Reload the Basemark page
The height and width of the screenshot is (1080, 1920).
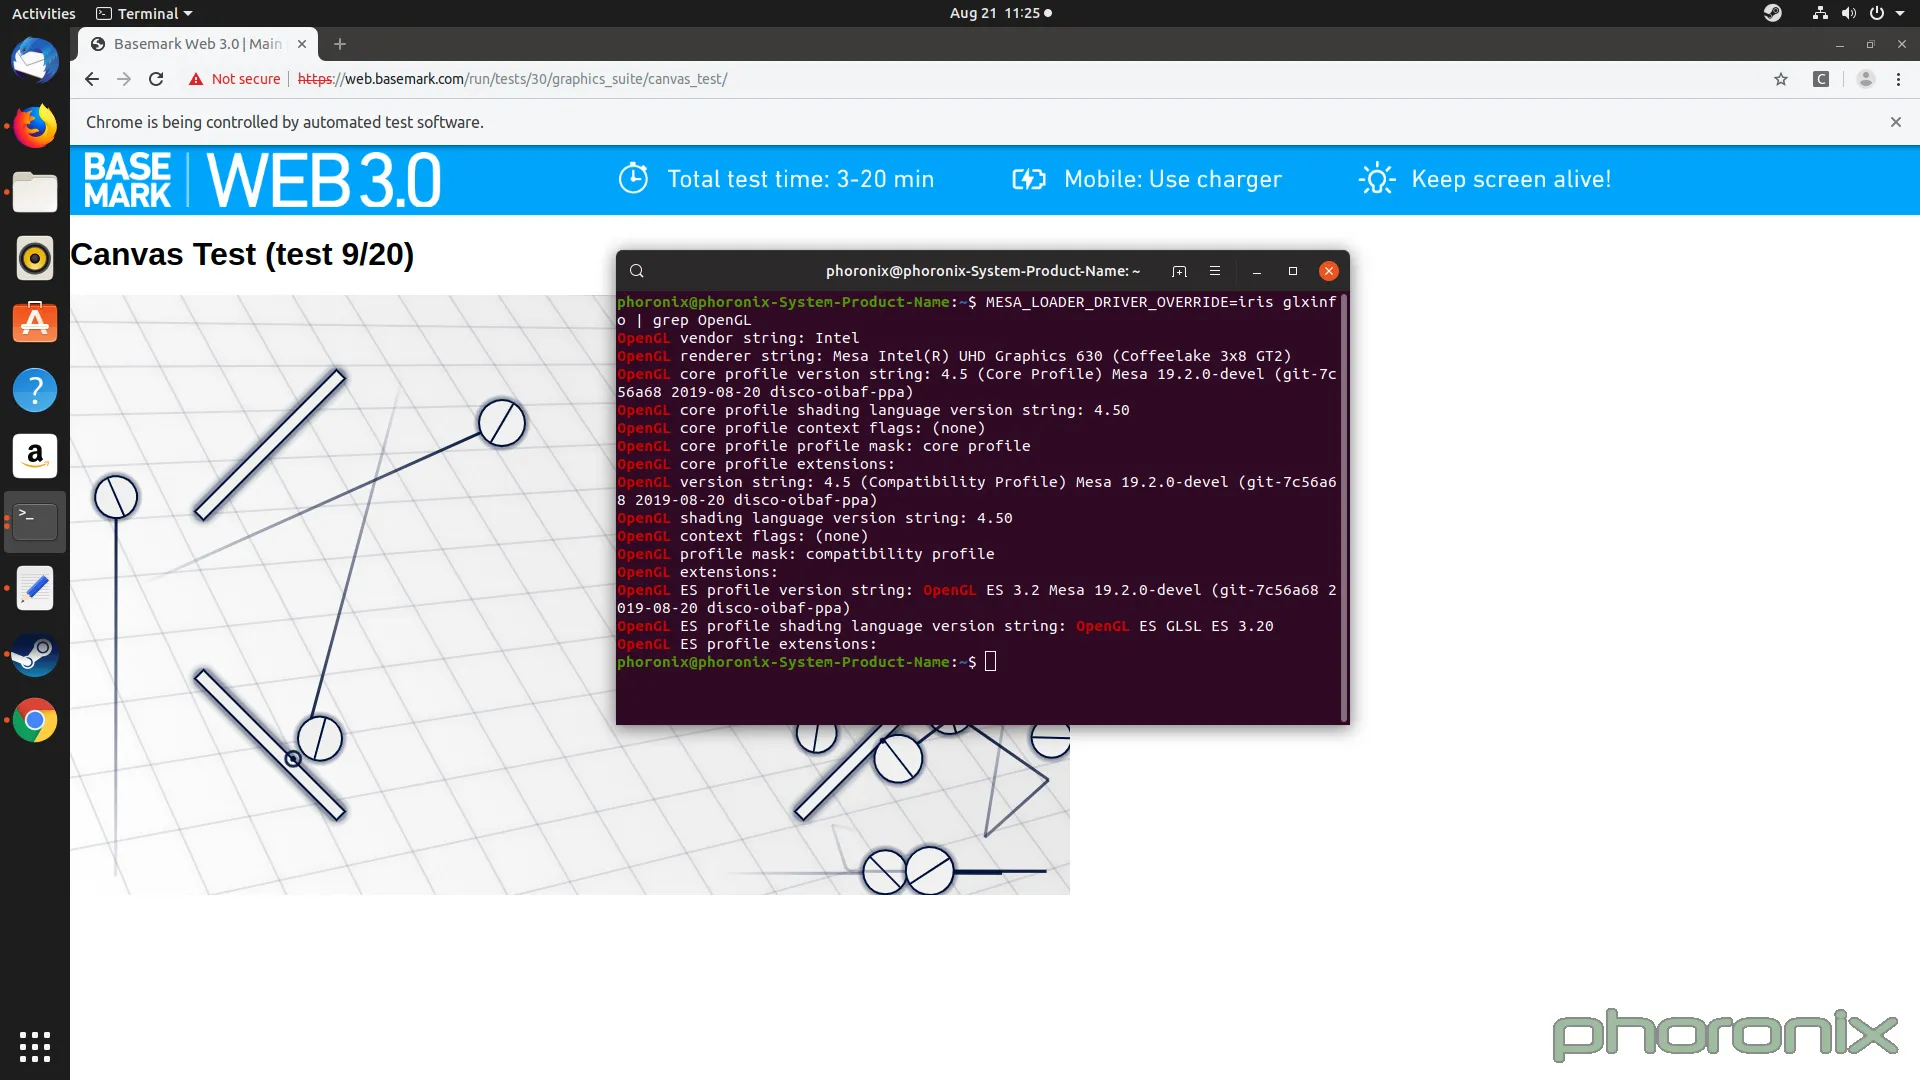(156, 79)
